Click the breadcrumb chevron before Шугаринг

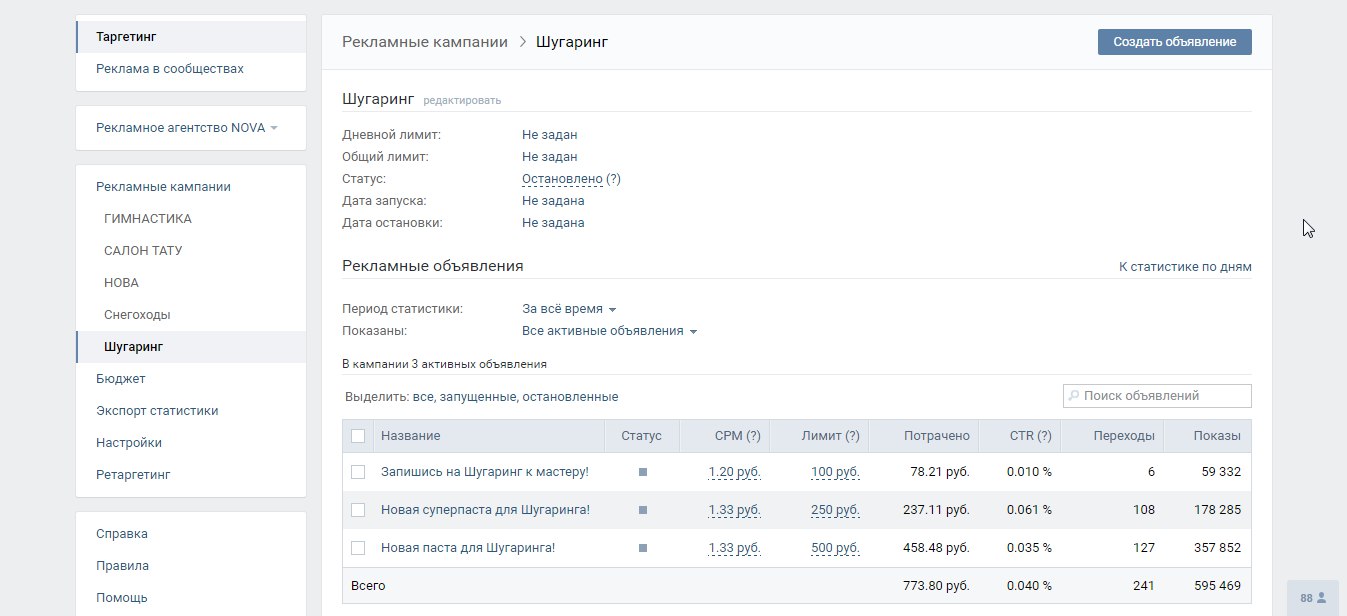tap(522, 42)
